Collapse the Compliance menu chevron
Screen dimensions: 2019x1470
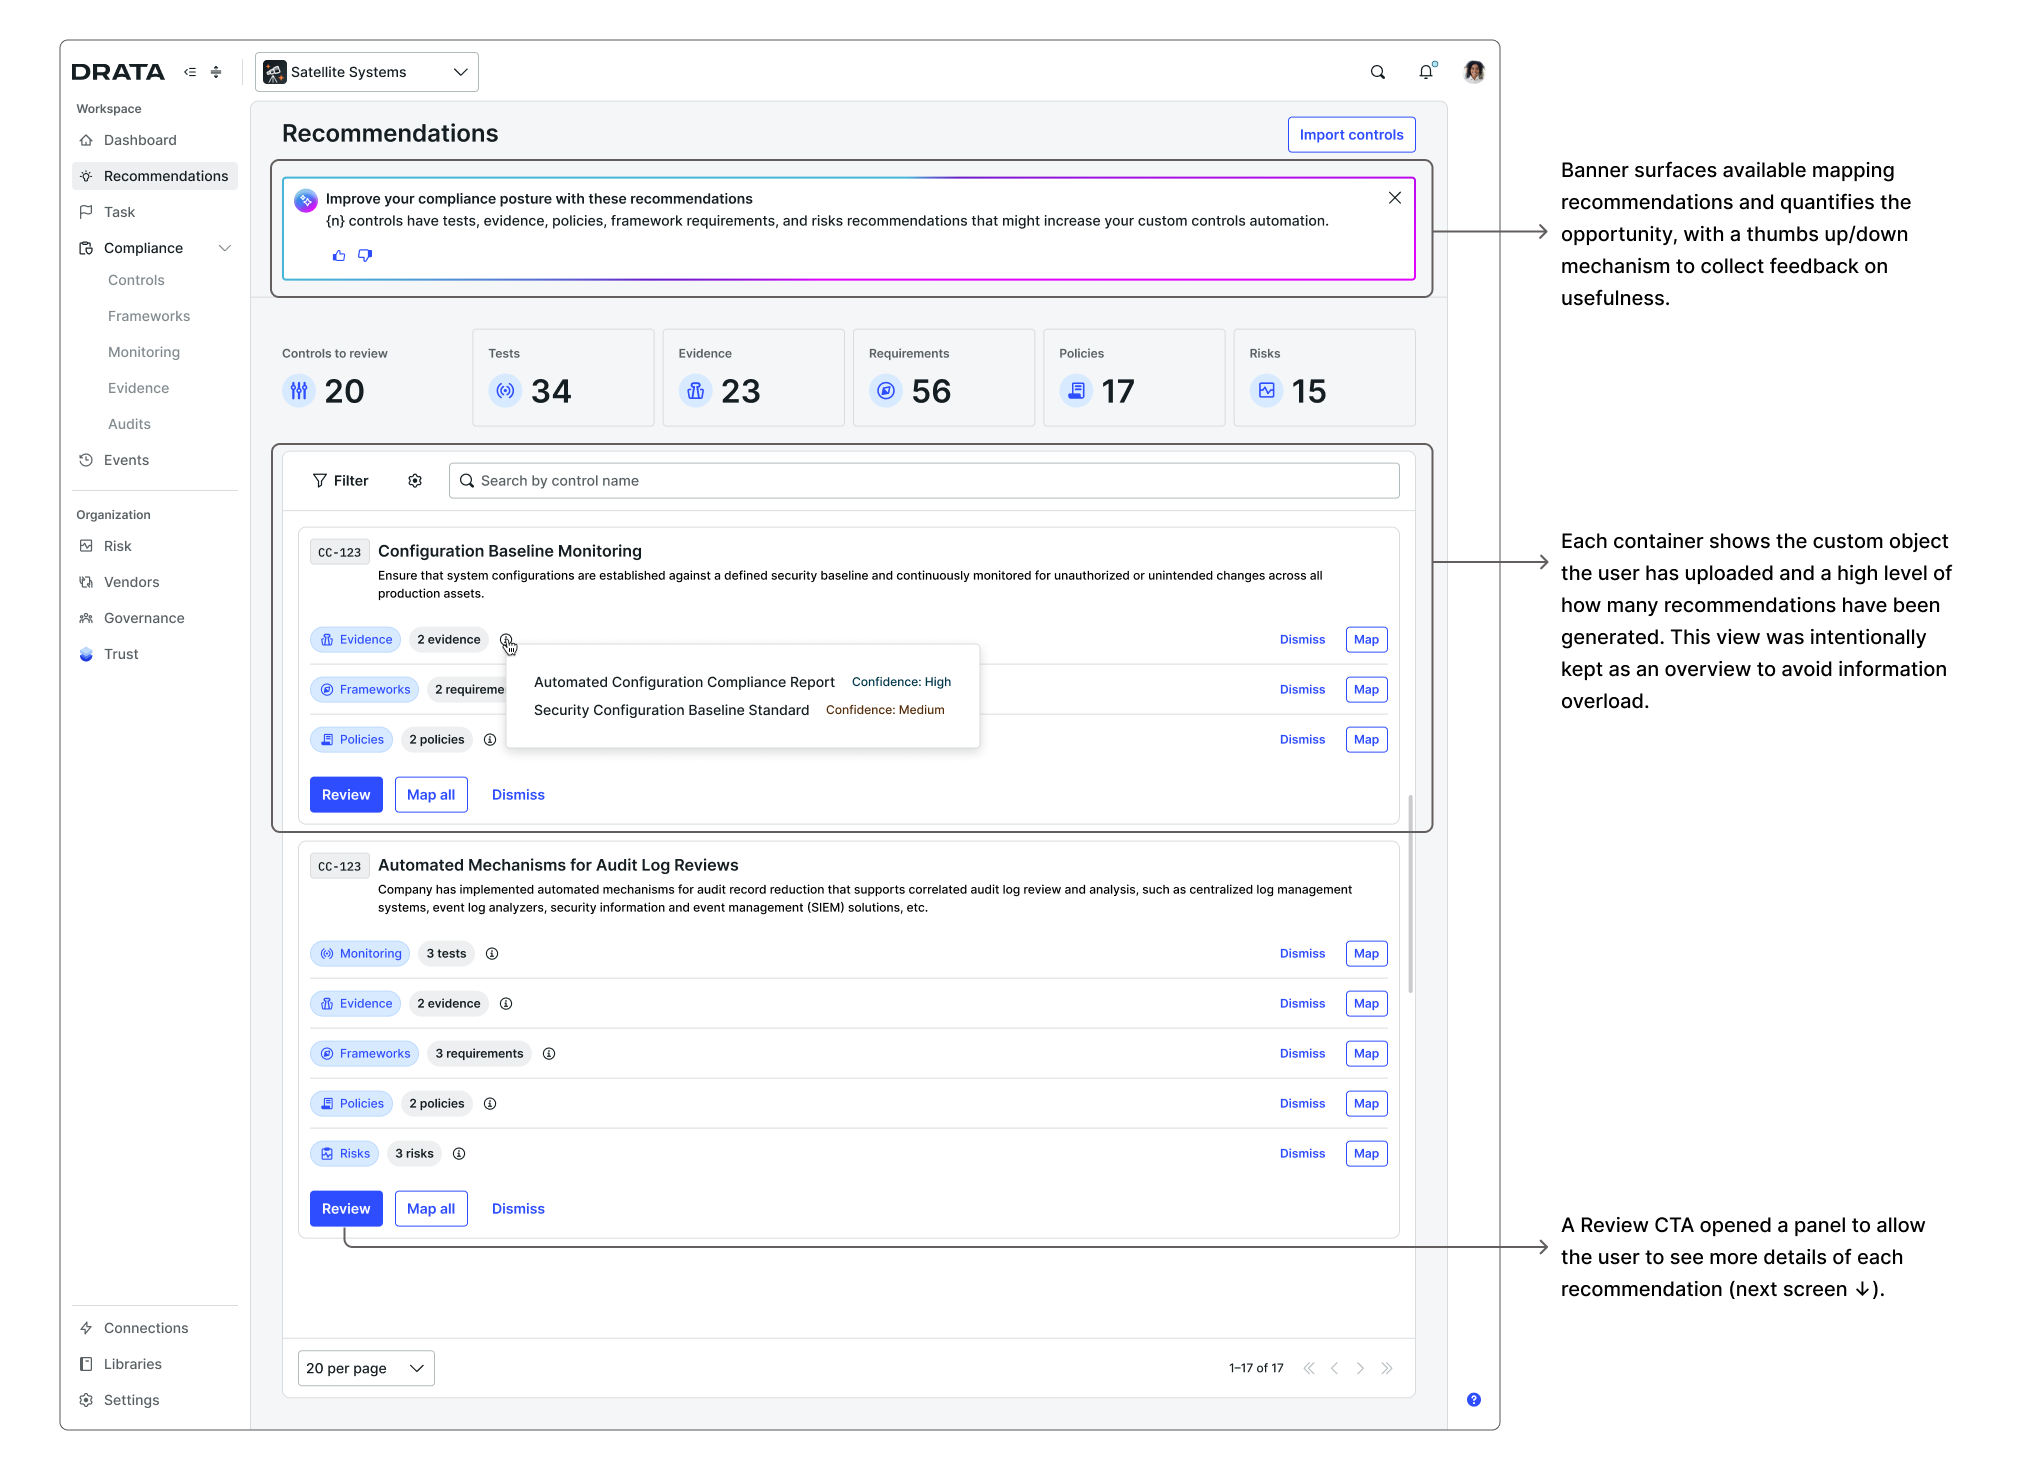pos(225,248)
